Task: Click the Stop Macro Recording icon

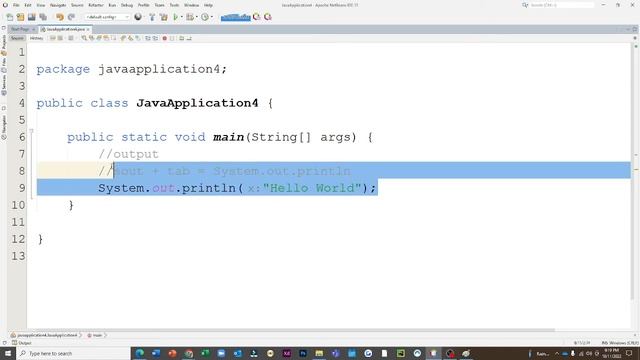Action: coord(172,38)
